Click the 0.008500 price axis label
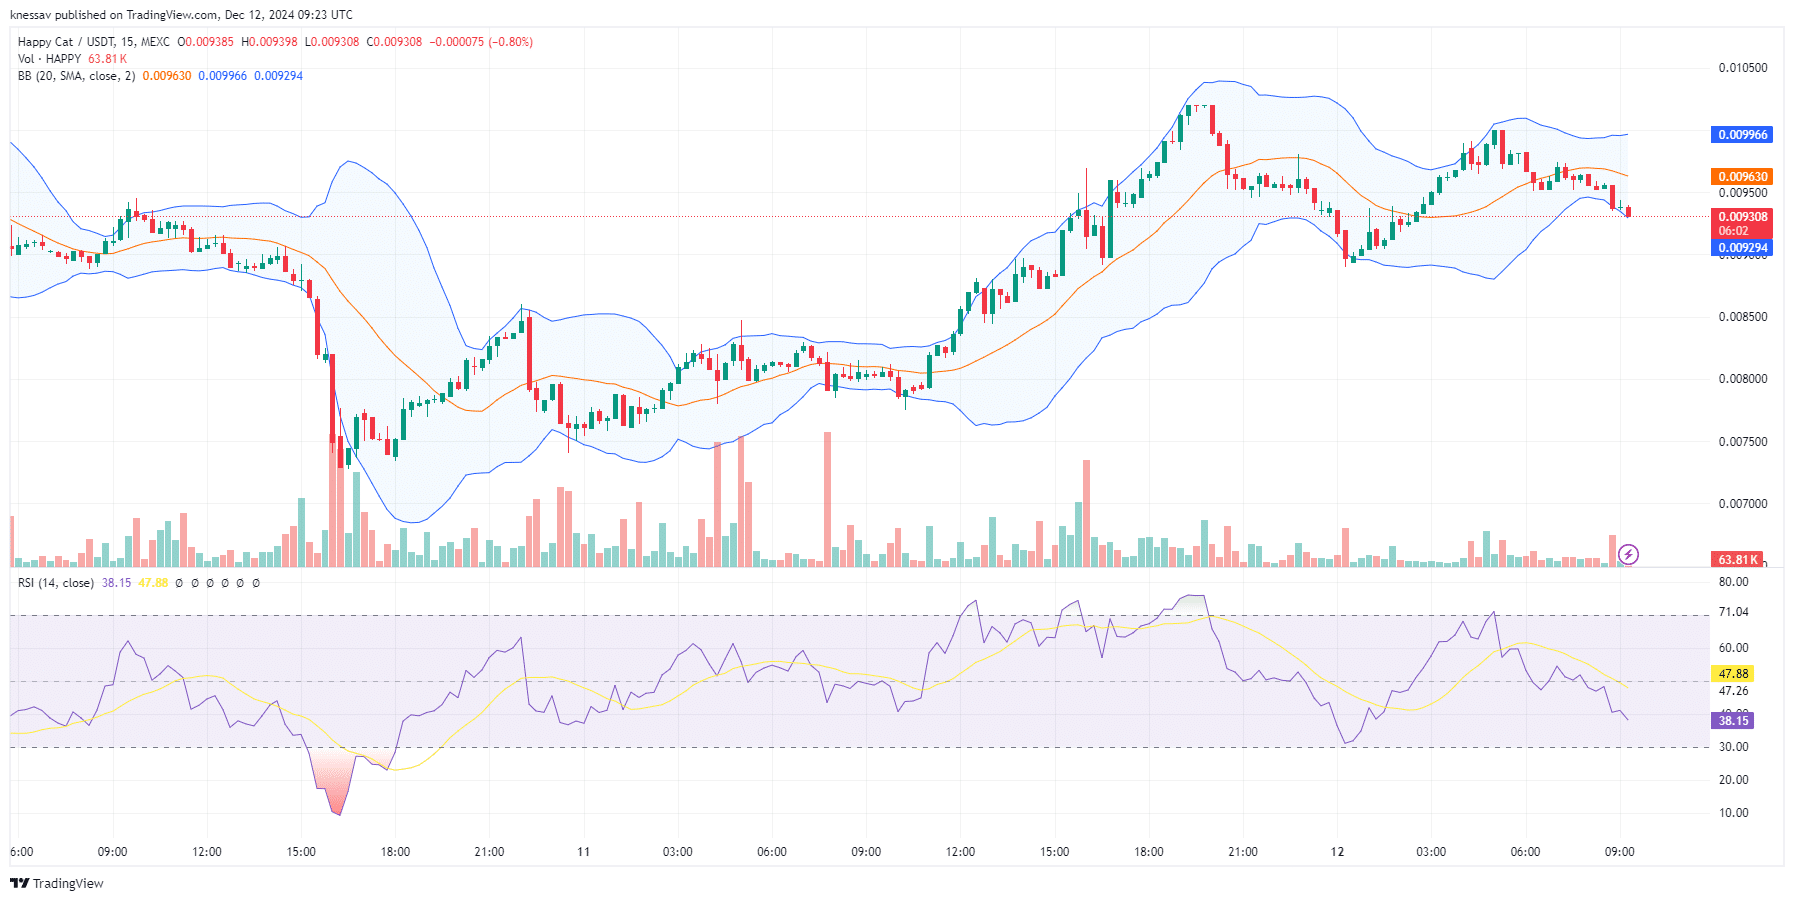The height and width of the screenshot is (901, 1794). (1742, 317)
